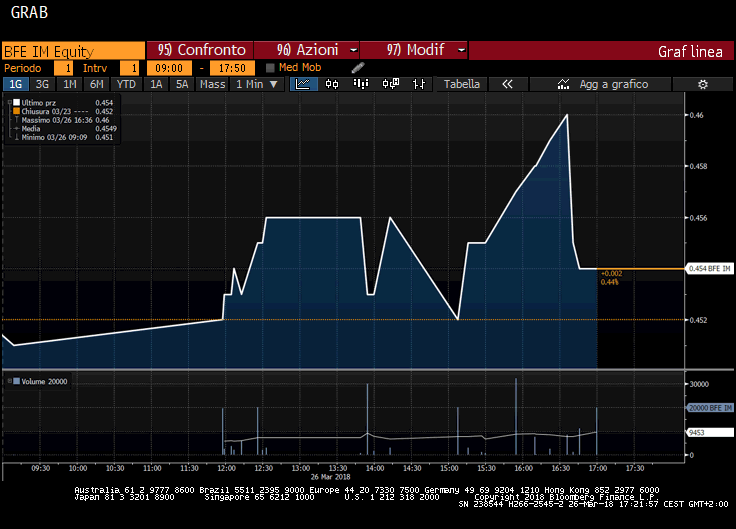Click the pencil annotation icon

pos(358,67)
